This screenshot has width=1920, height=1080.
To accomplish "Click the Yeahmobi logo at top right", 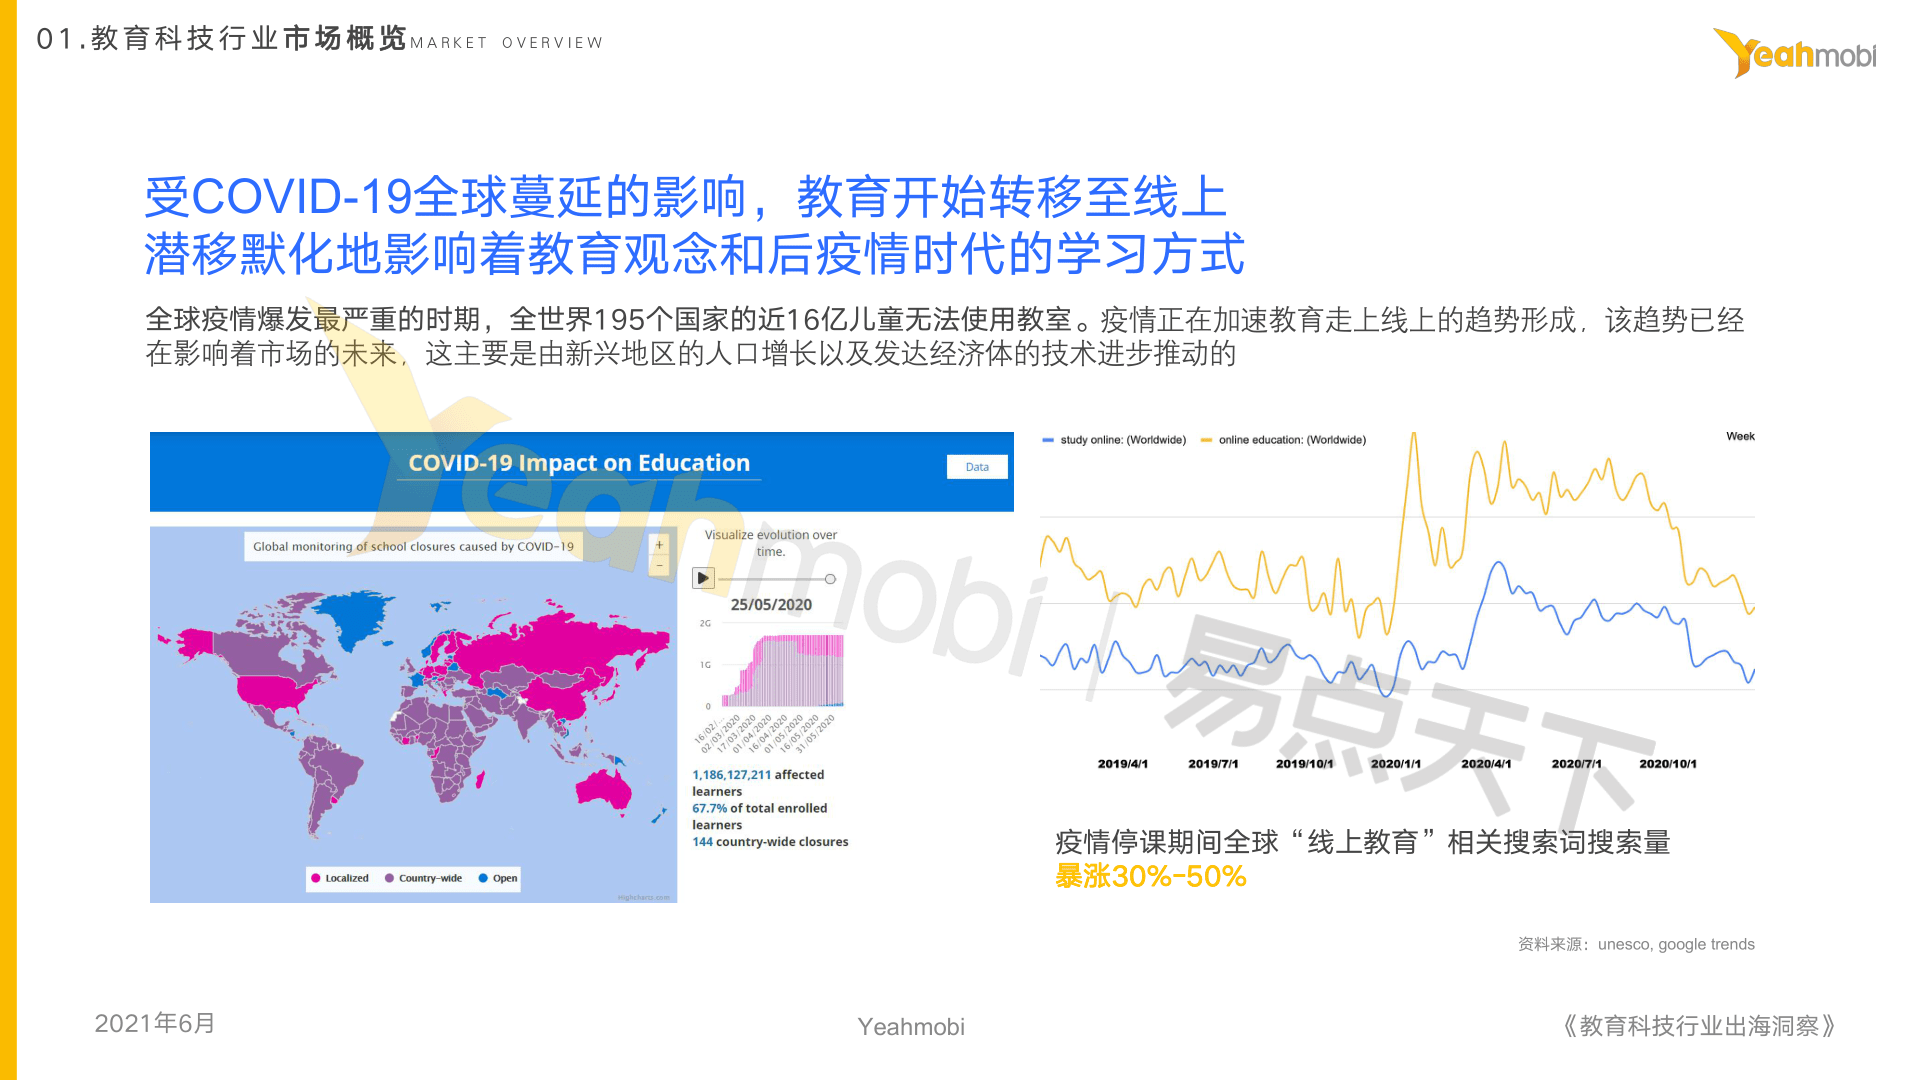I will click(1795, 53).
